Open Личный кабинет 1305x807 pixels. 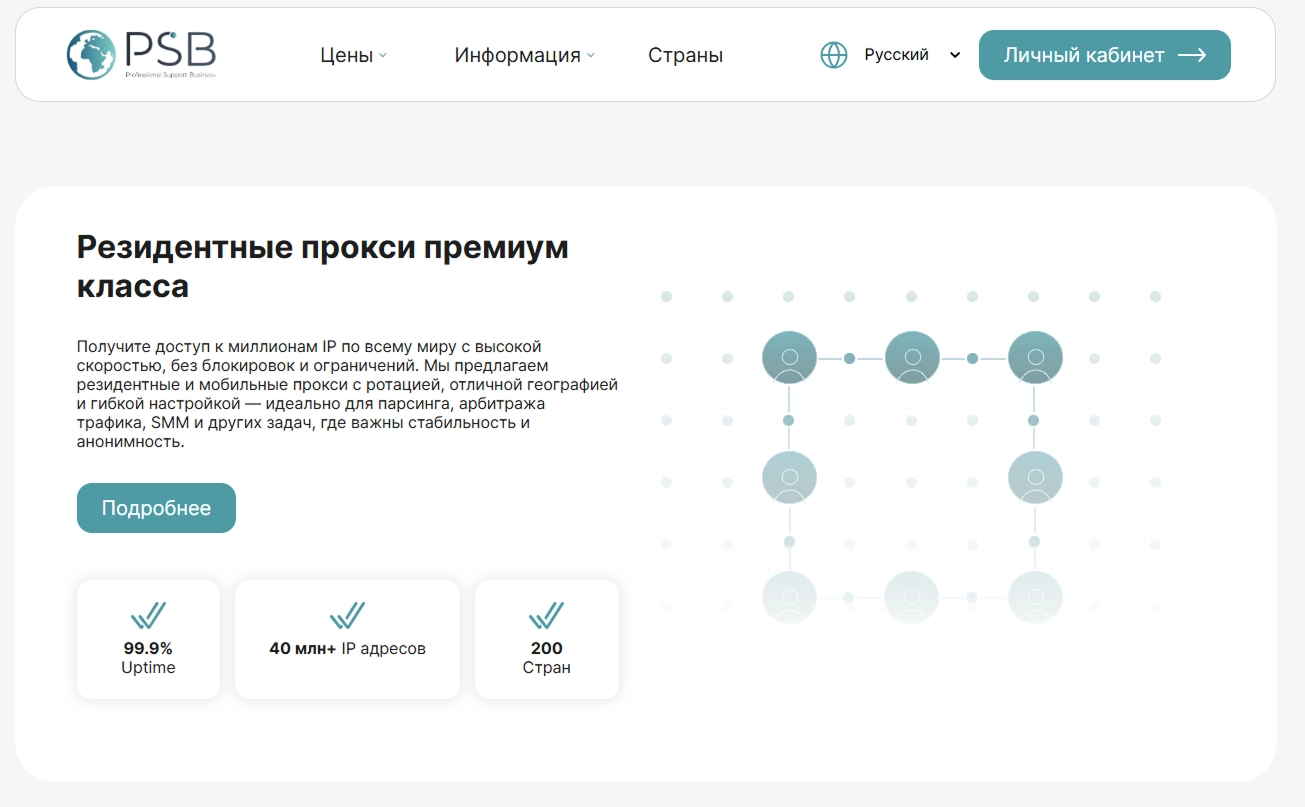(x=1104, y=55)
